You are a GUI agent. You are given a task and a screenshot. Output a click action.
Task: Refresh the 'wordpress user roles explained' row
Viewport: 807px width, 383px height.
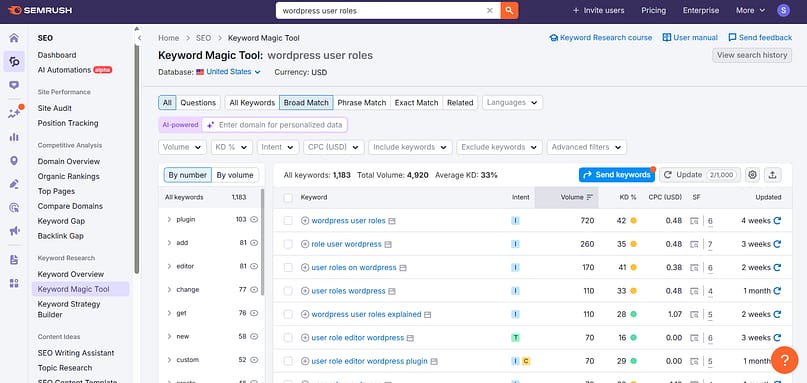[777, 314]
